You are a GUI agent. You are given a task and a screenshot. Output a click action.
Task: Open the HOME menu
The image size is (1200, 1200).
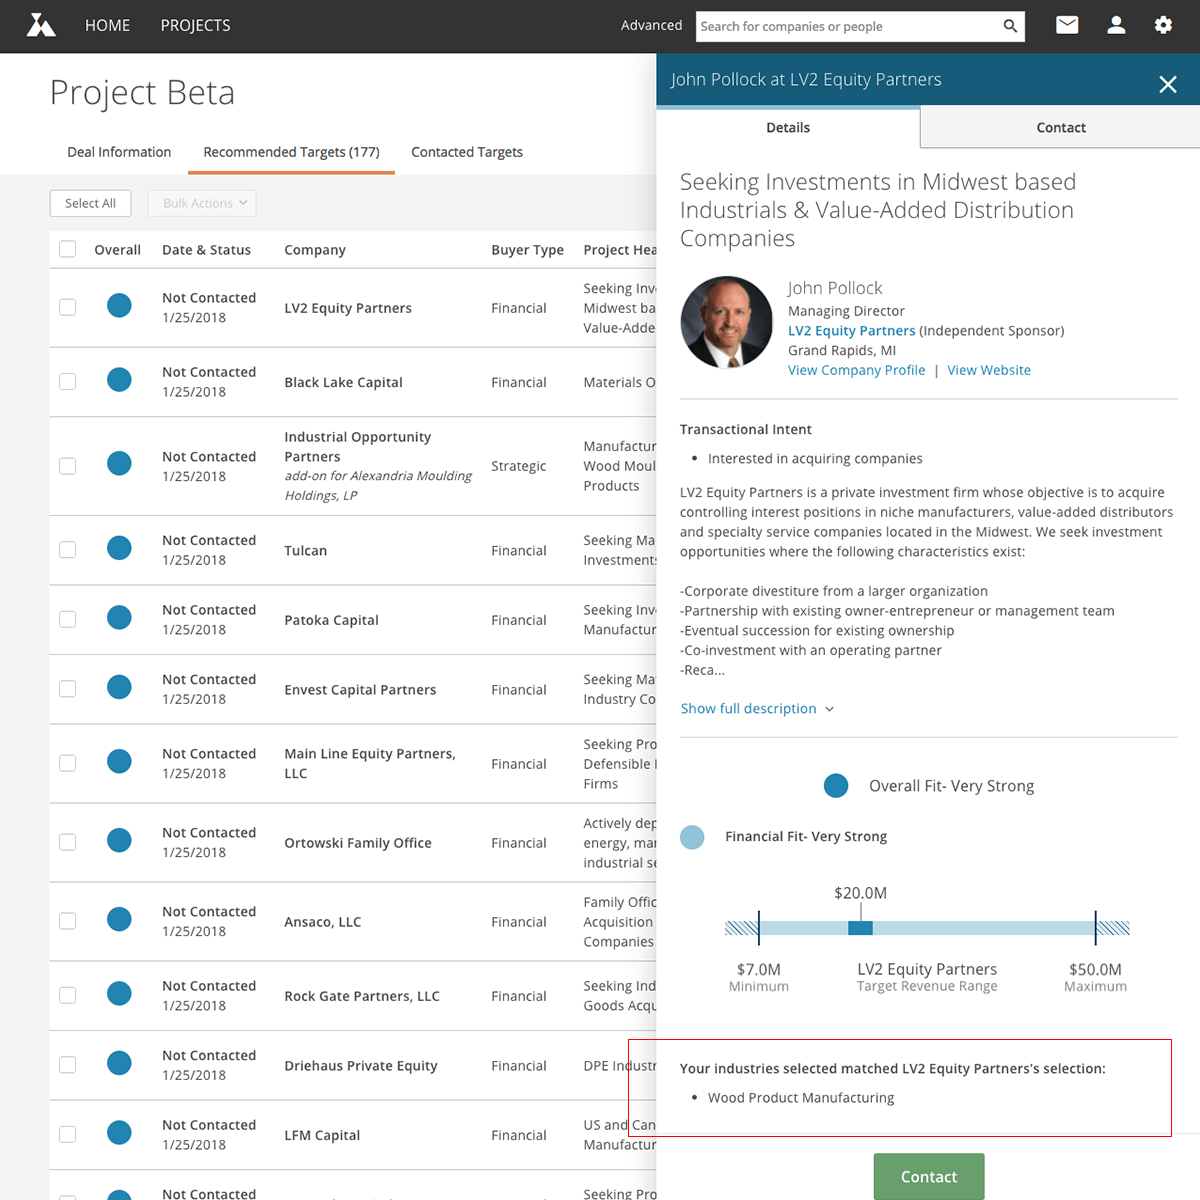(x=107, y=26)
